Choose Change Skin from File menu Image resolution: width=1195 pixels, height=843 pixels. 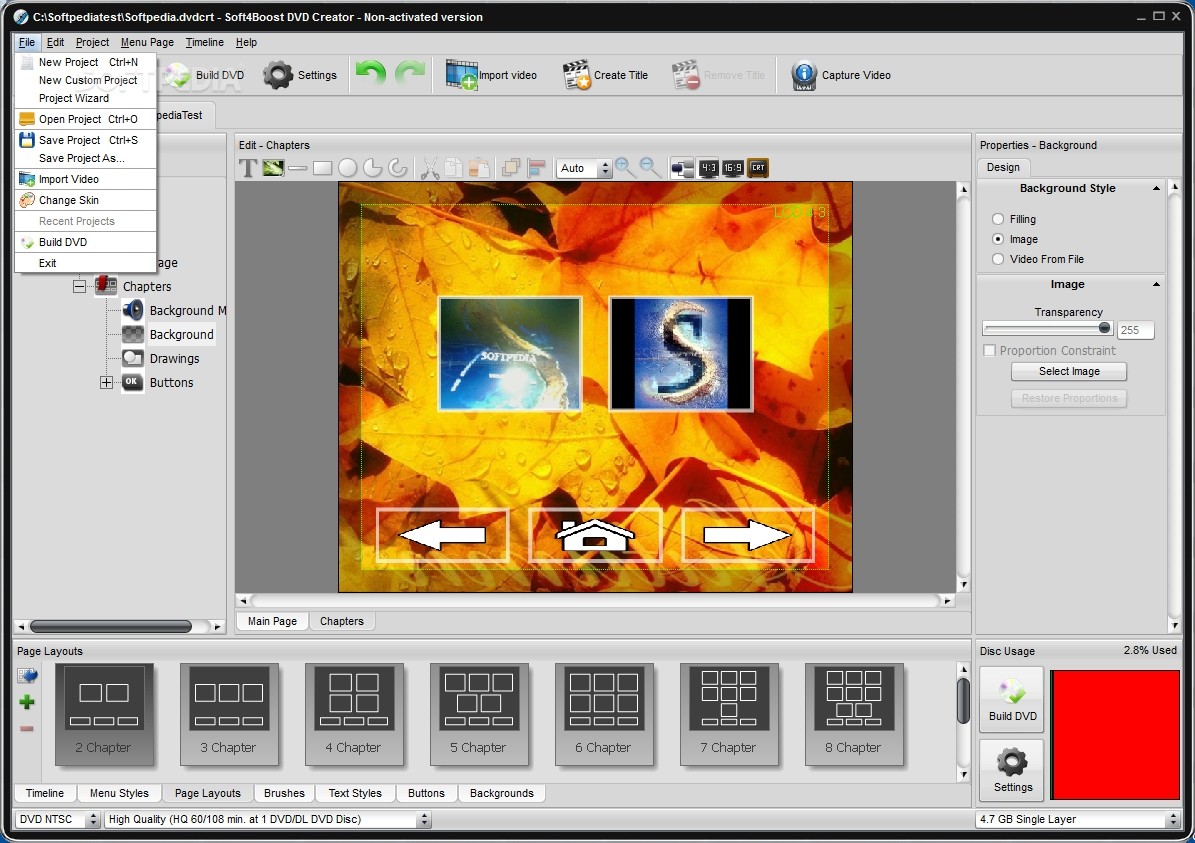click(85, 200)
